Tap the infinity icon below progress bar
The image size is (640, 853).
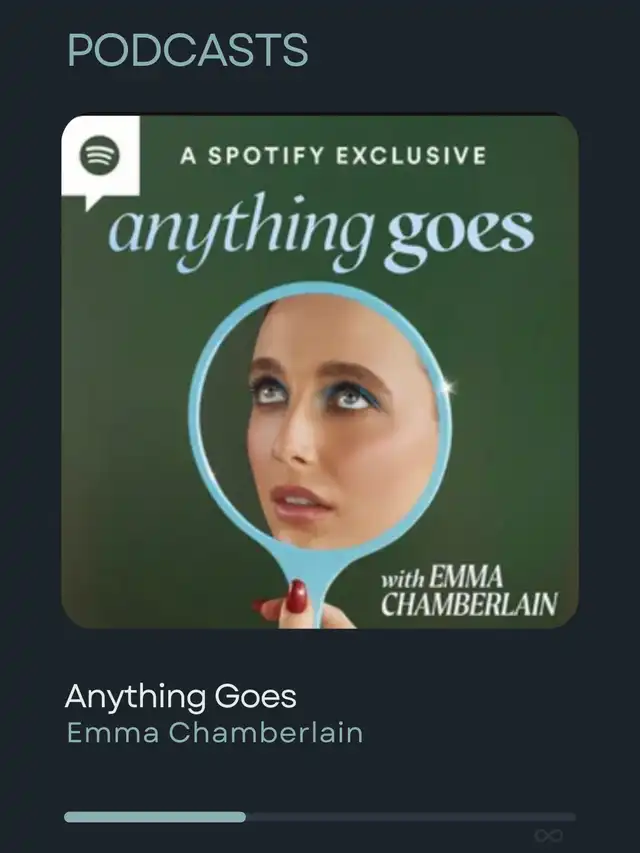(548, 835)
